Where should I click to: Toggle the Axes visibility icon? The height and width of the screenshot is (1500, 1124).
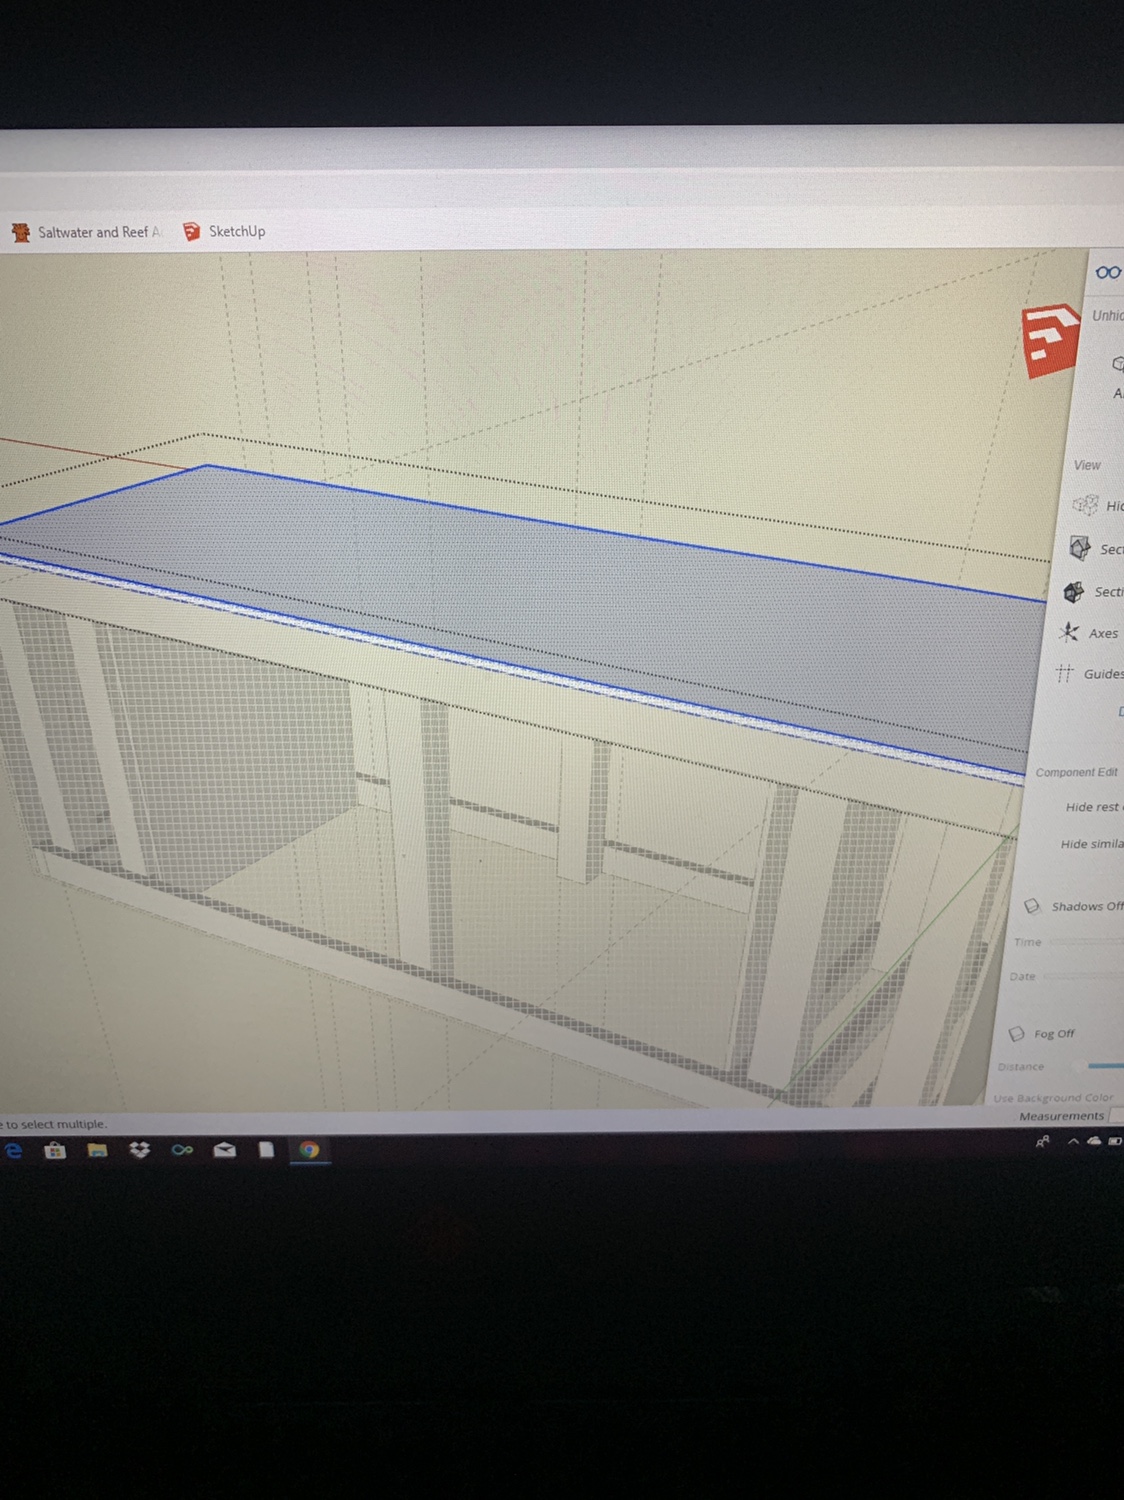point(1069,633)
